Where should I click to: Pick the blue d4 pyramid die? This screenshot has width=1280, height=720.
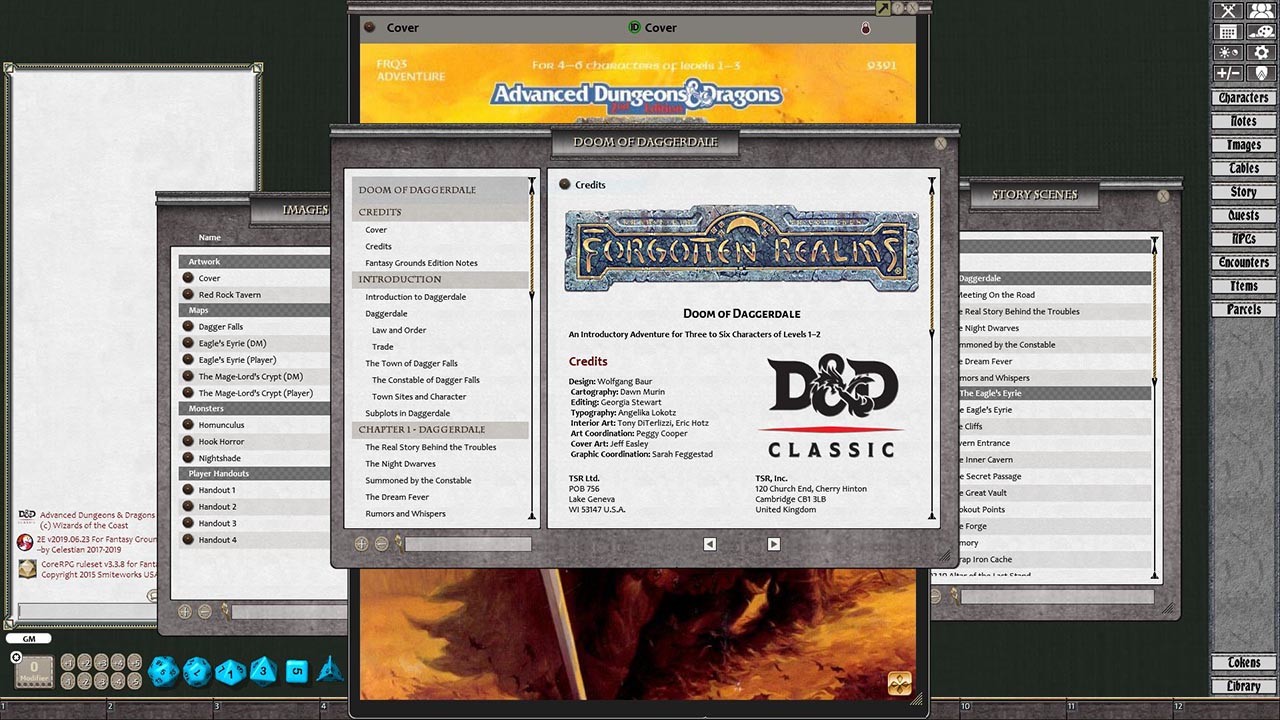click(x=329, y=670)
